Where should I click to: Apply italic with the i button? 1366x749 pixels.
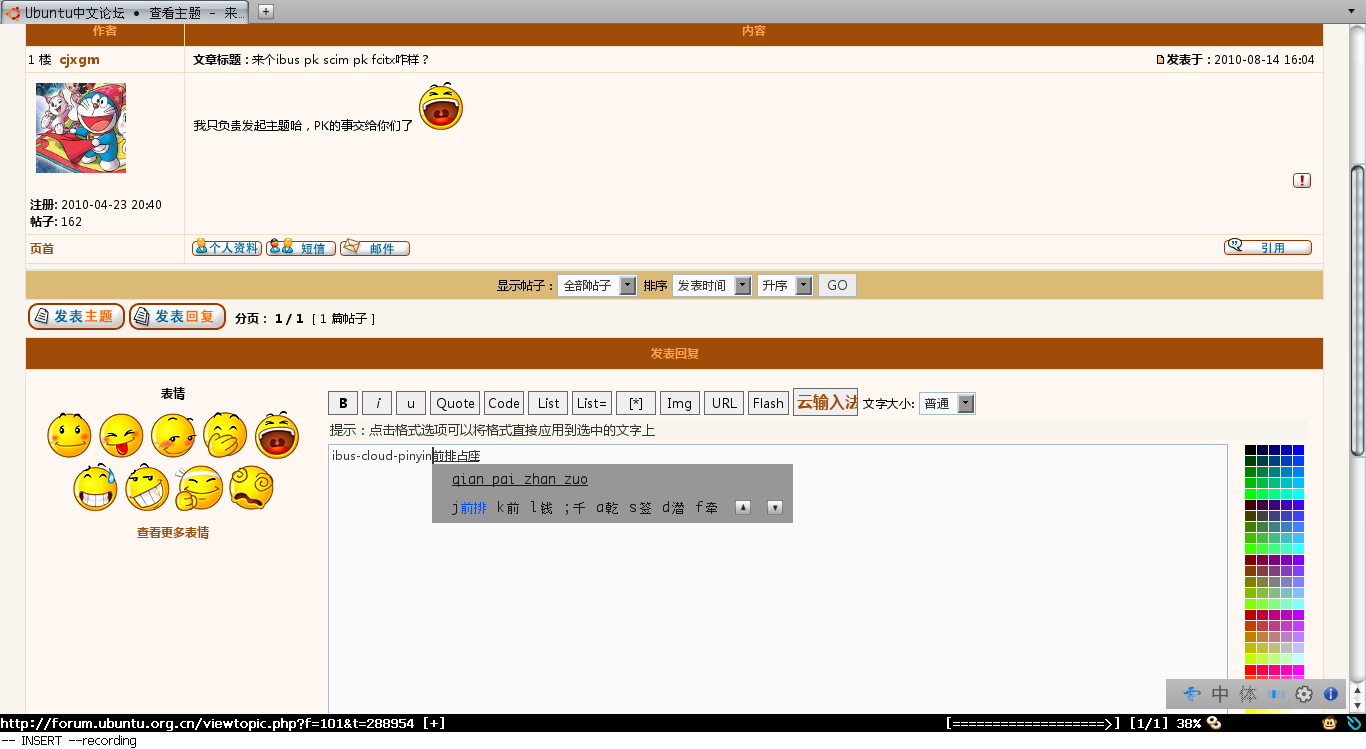coord(377,403)
